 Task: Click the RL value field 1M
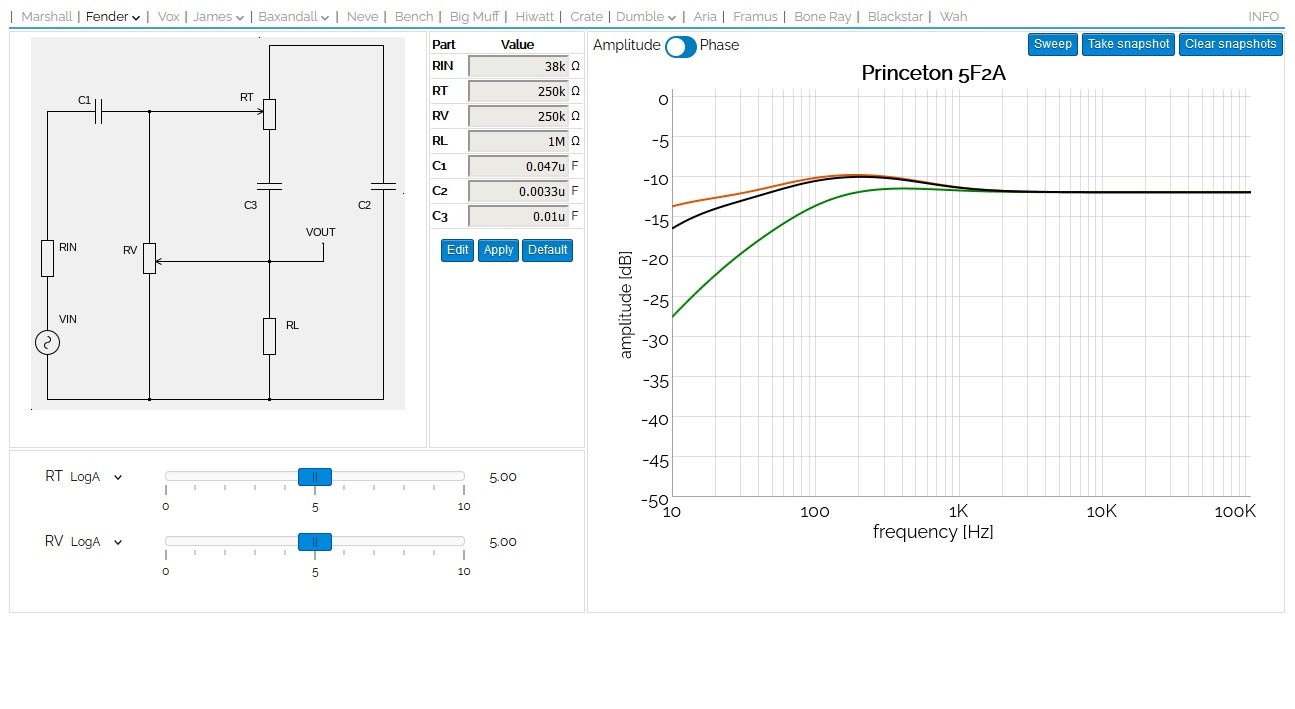pyautogui.click(x=518, y=141)
